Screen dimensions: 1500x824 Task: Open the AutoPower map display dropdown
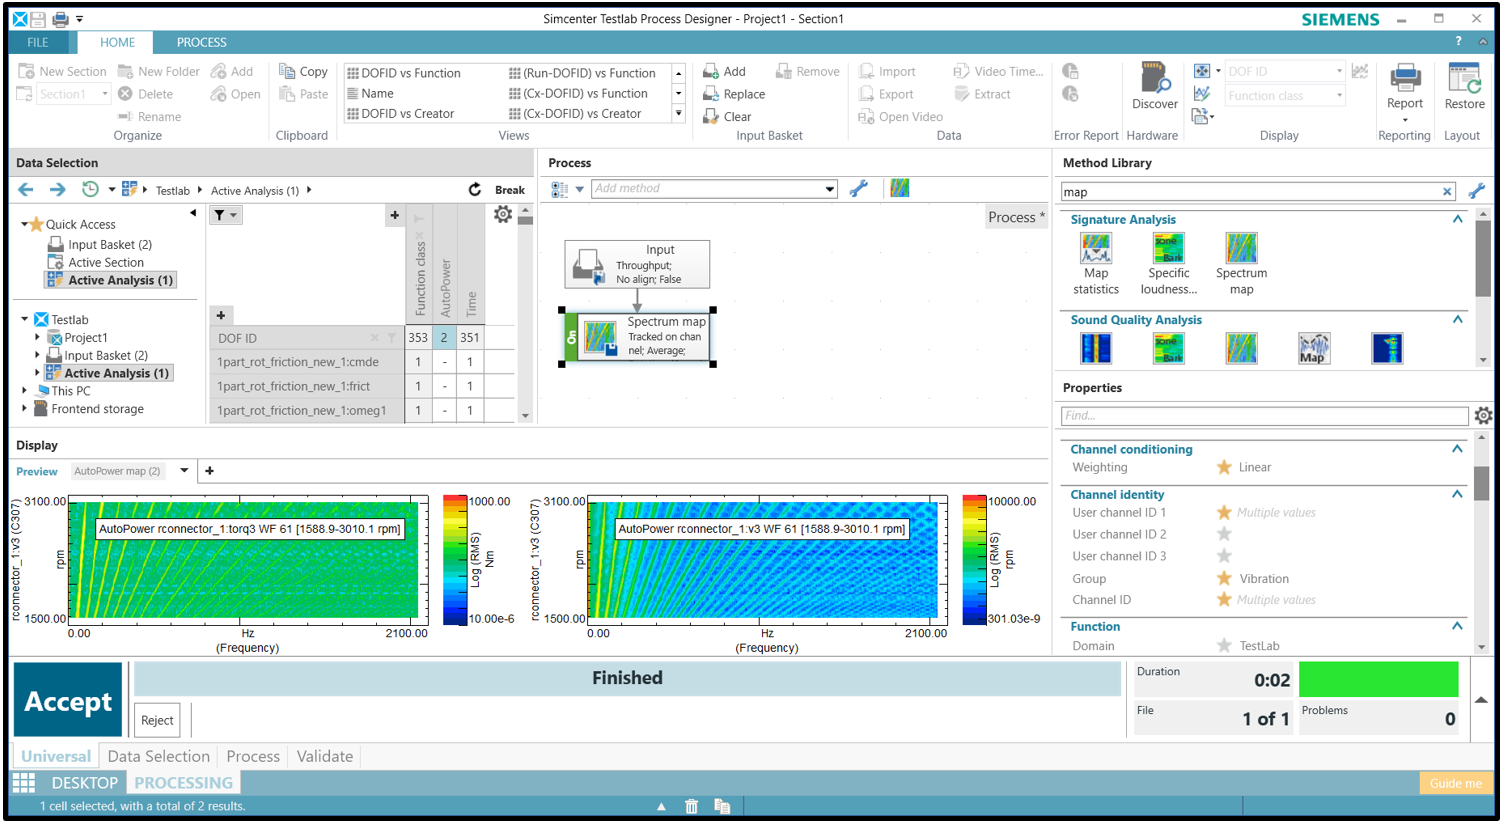184,471
